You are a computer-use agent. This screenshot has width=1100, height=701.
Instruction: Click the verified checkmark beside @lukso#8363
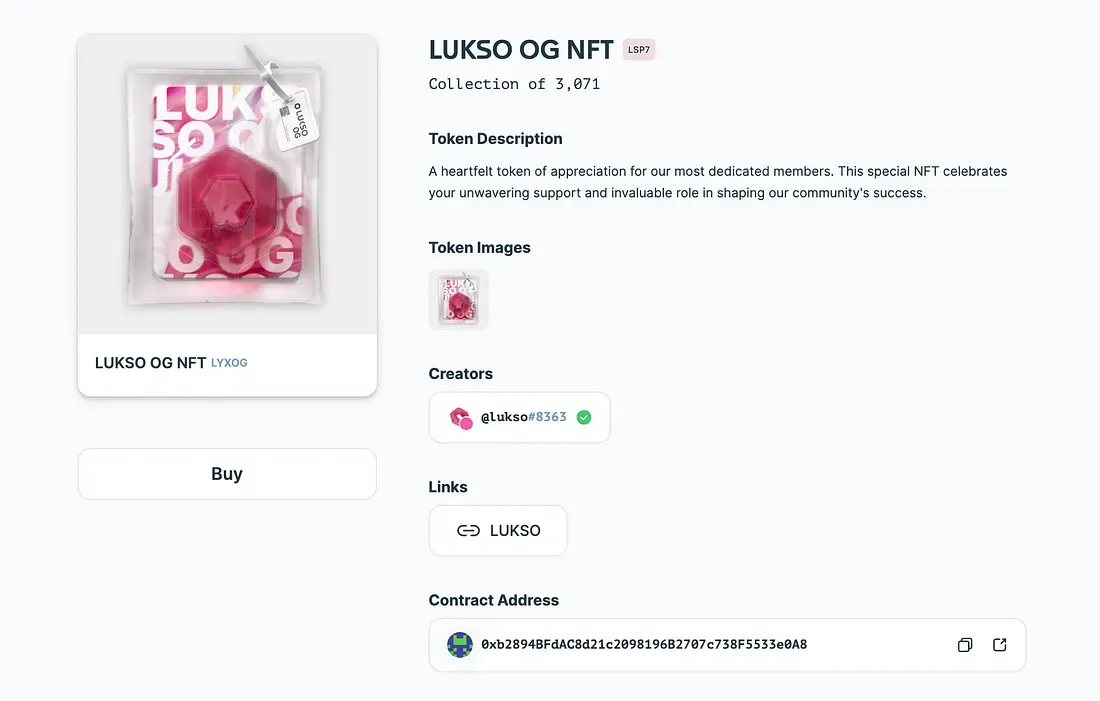click(x=584, y=417)
